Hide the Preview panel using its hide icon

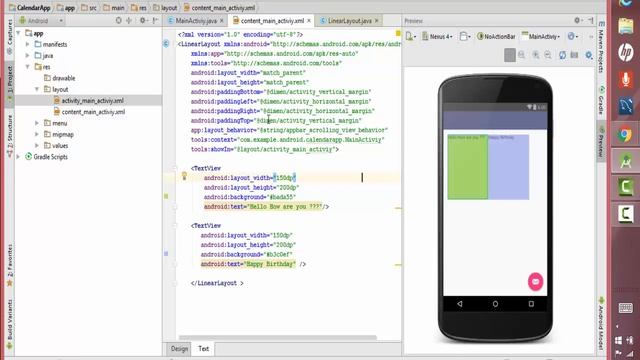(590, 20)
